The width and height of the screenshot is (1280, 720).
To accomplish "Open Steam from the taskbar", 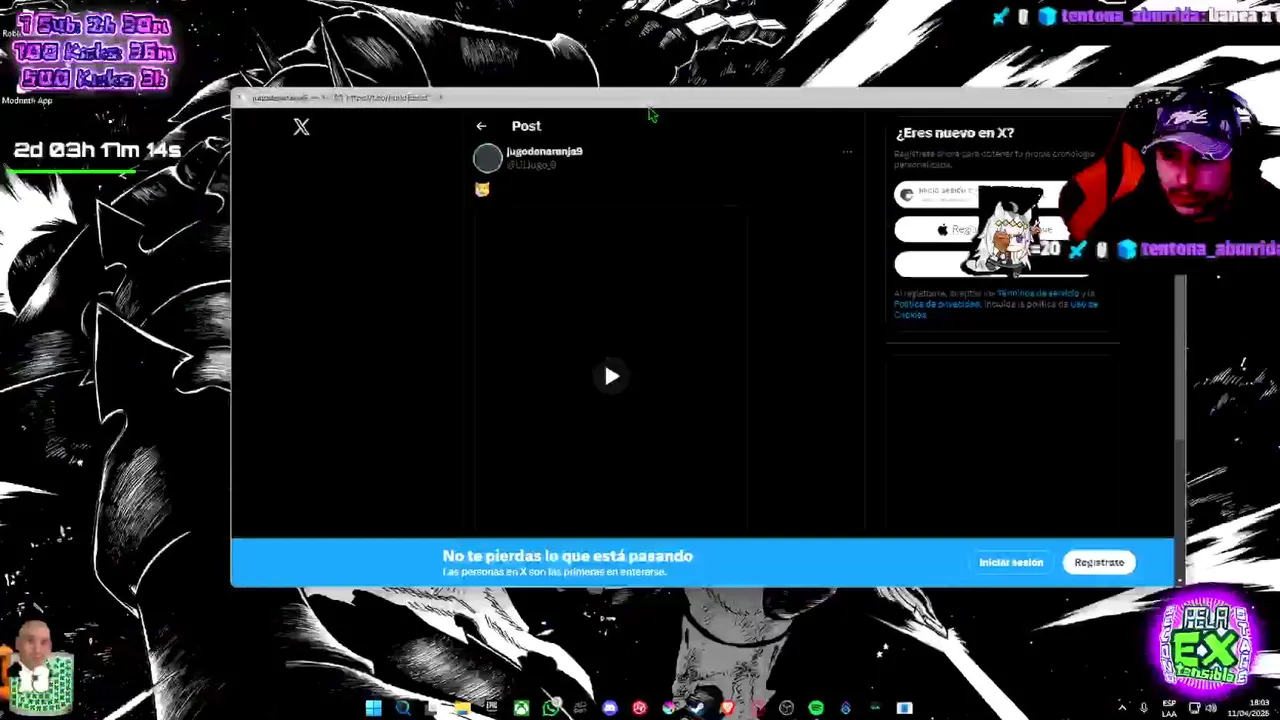I will click(697, 708).
